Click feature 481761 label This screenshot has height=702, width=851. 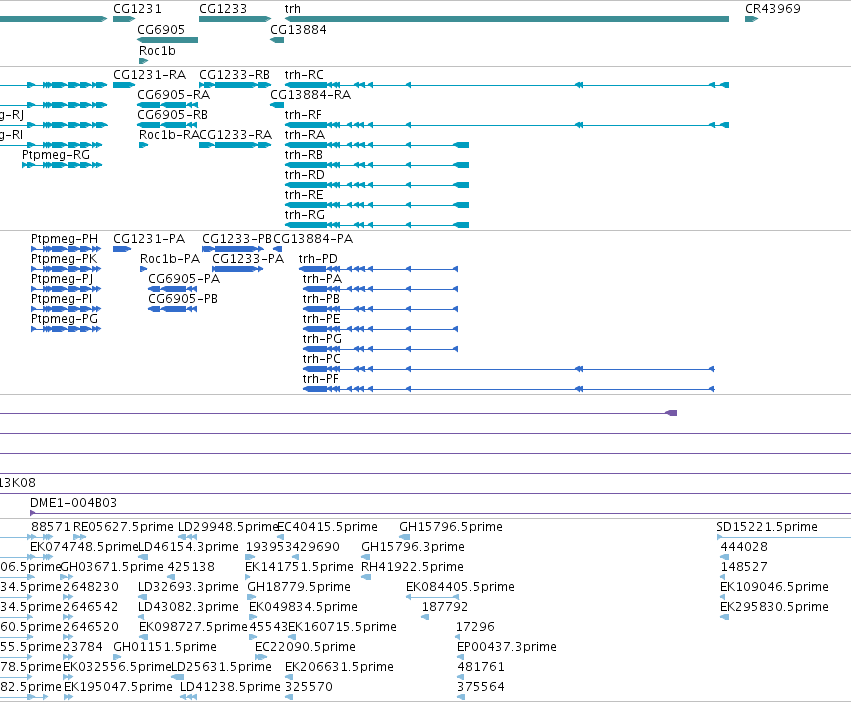[481, 667]
